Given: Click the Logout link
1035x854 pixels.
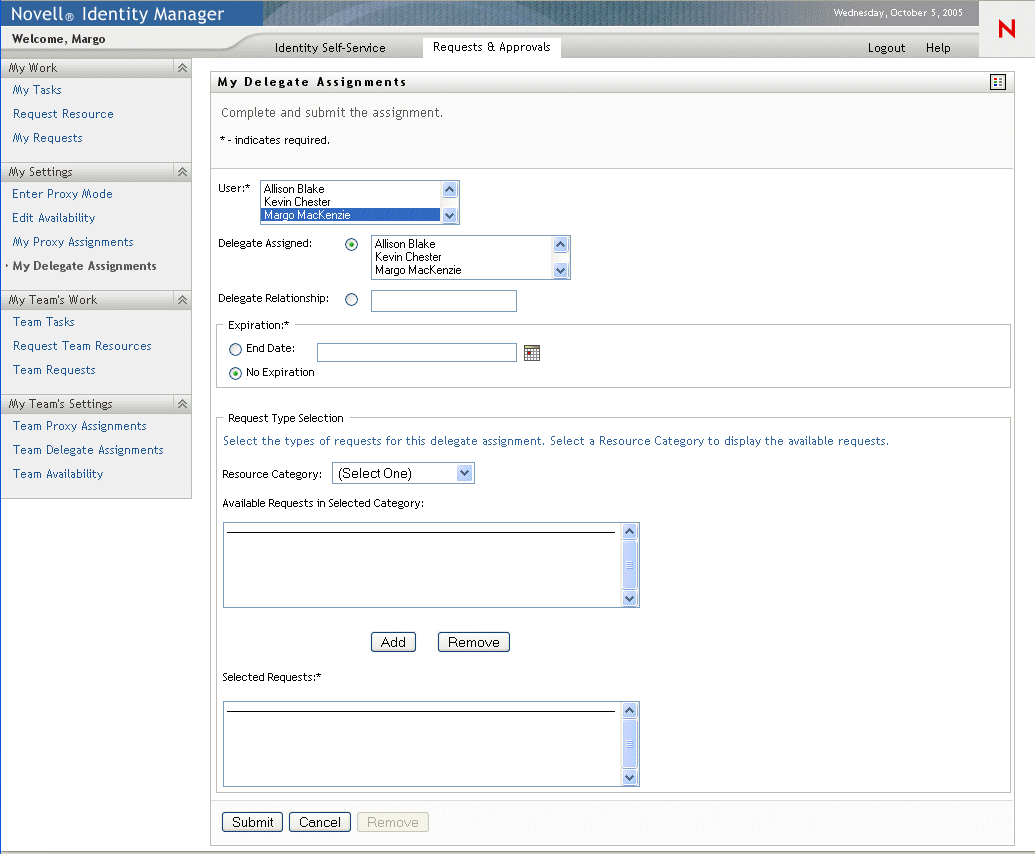Looking at the screenshot, I should tap(886, 48).
